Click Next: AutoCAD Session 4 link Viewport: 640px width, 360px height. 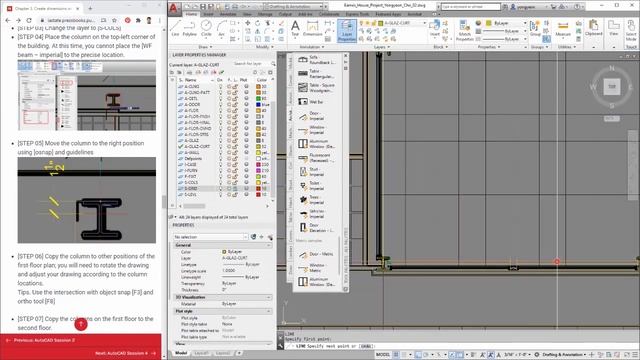[x=126, y=353]
